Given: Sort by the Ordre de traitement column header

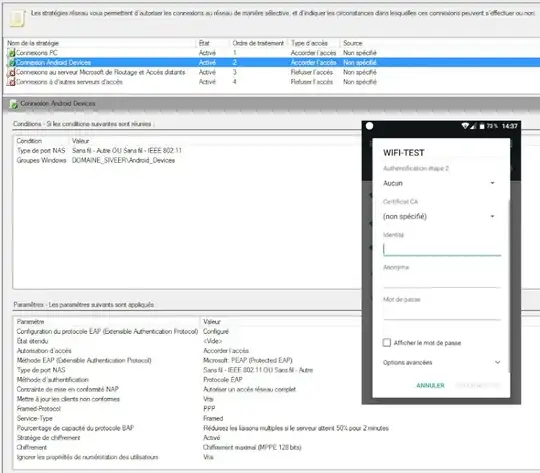Looking at the screenshot, I should tap(258, 43).
